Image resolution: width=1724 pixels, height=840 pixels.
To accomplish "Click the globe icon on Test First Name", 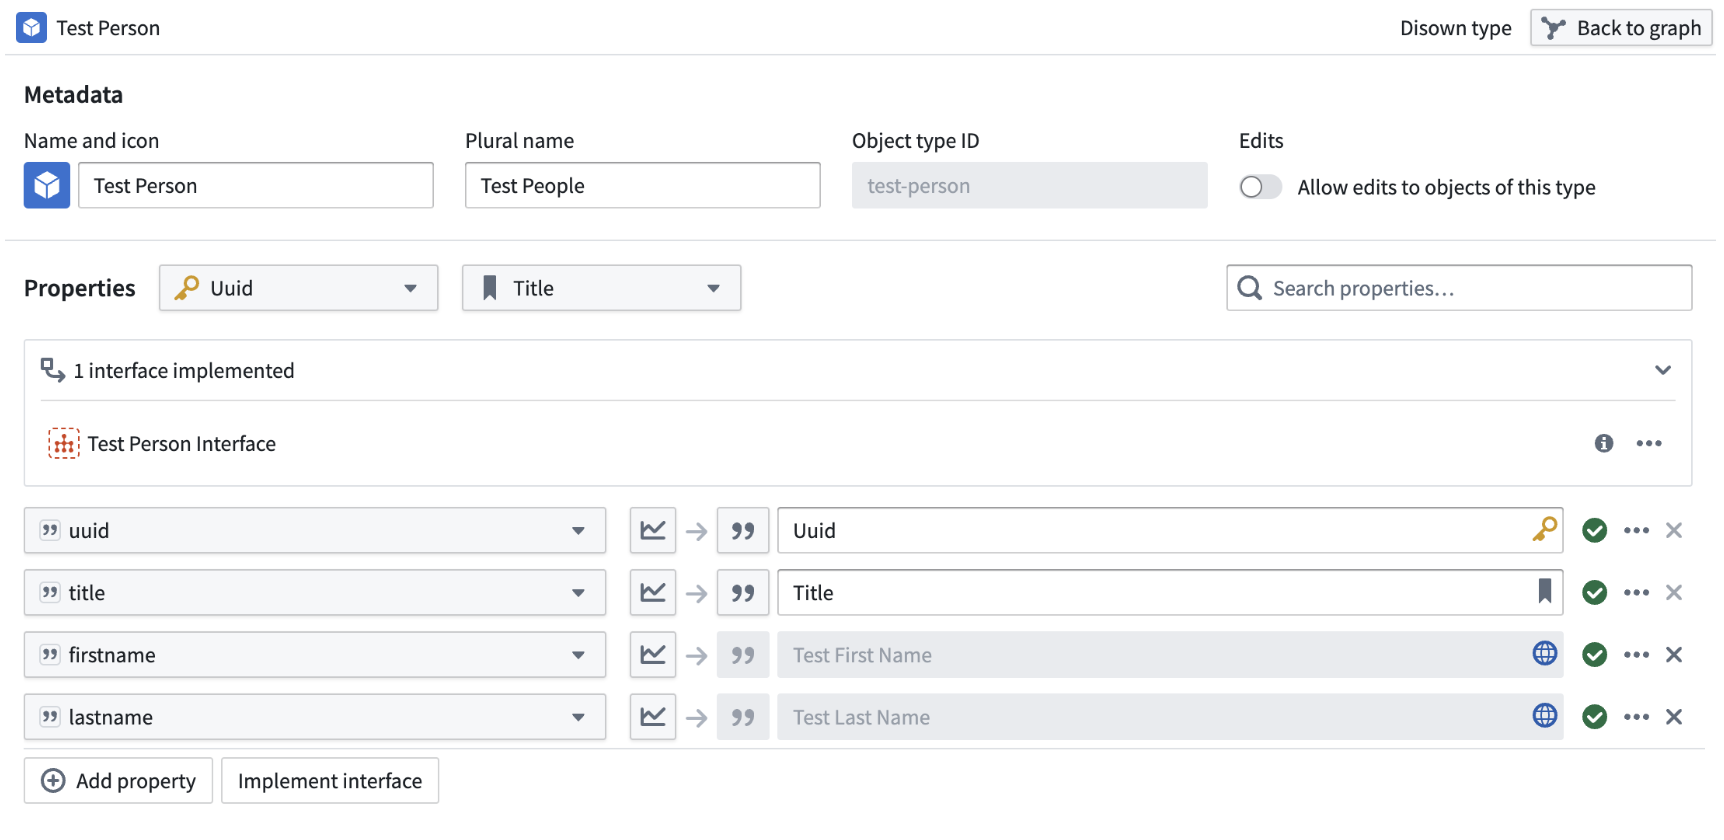I will click(x=1545, y=653).
